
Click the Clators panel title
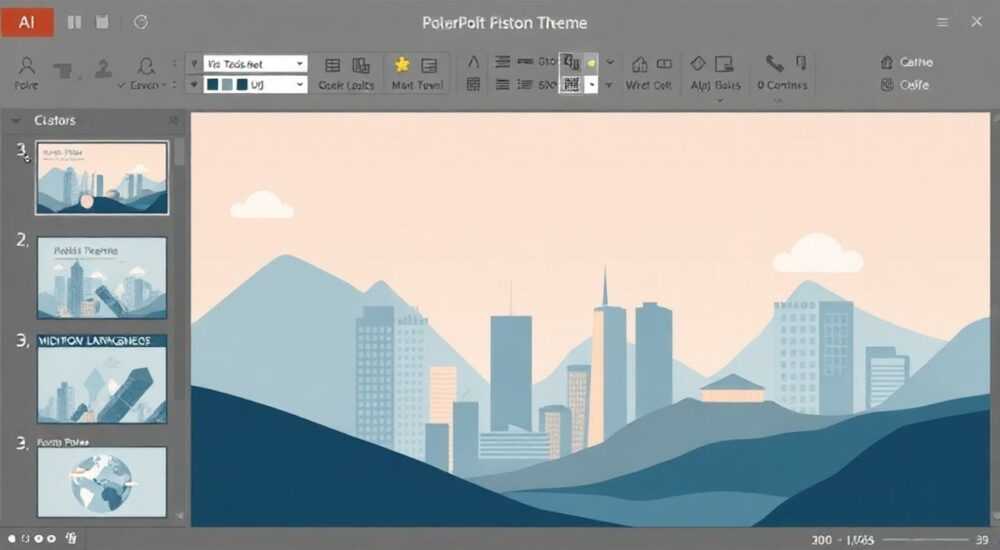[x=55, y=120]
